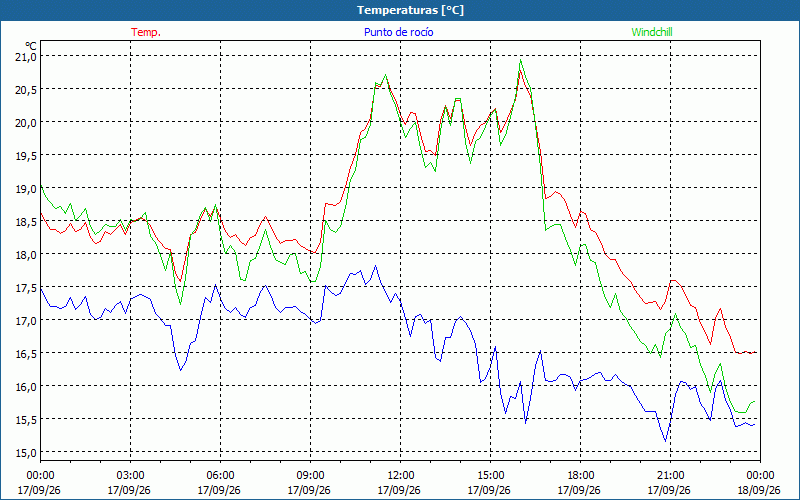Click the 15,0 y-axis label
This screenshot has width=800, height=500.
pos(25,453)
